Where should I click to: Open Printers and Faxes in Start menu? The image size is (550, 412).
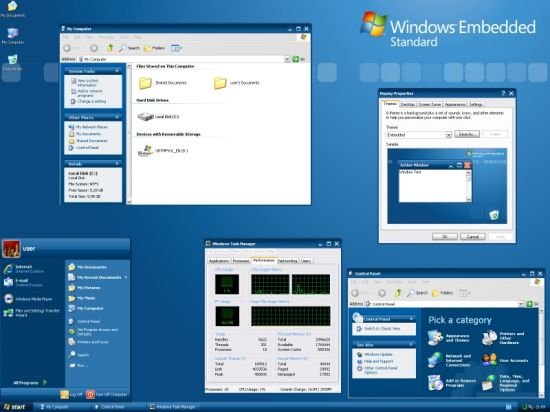pos(88,342)
